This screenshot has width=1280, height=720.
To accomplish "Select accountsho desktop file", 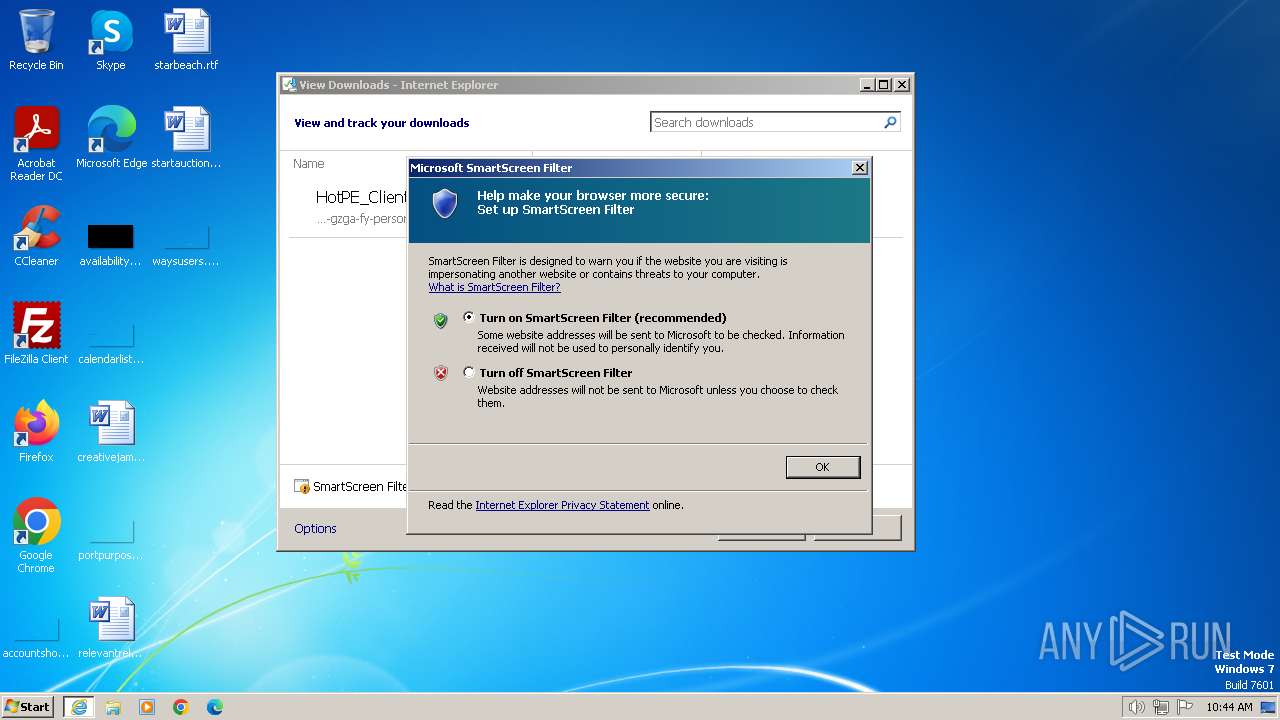I will click(36, 638).
